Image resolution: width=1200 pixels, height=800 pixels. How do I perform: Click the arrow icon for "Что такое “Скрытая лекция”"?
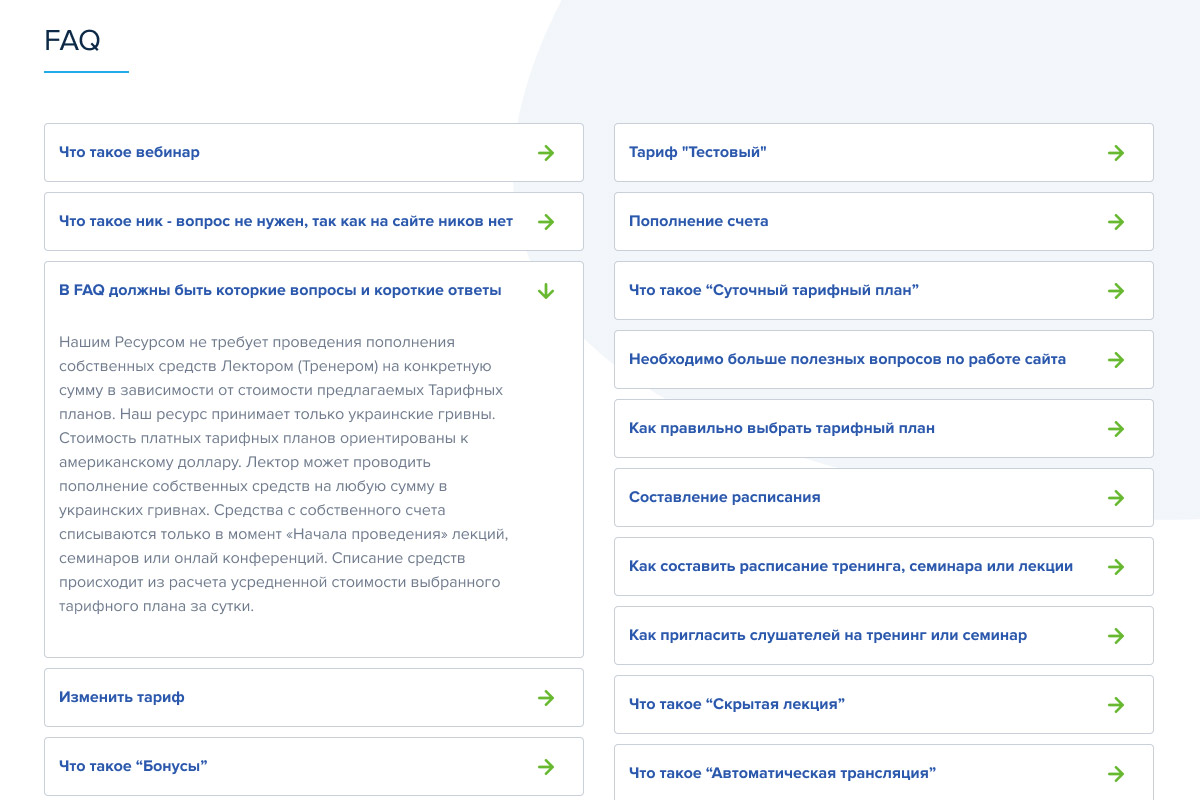pos(1115,705)
